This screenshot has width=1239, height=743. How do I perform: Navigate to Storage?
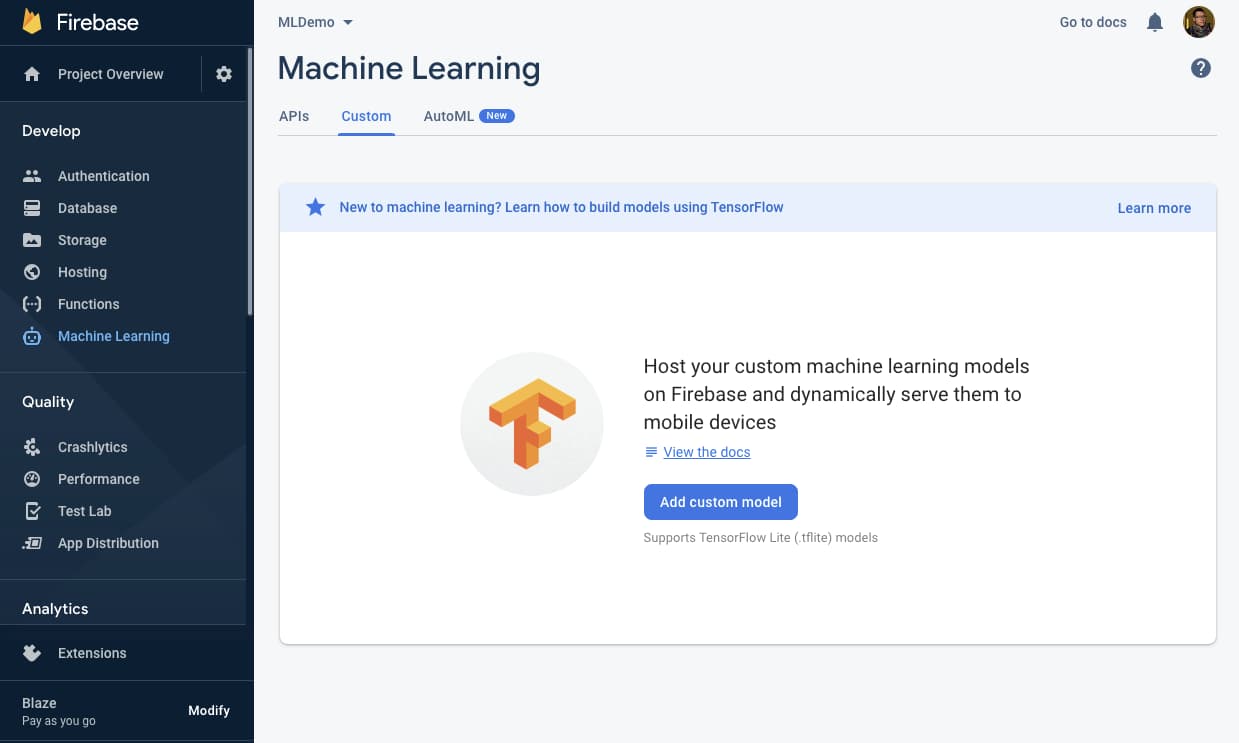point(82,240)
